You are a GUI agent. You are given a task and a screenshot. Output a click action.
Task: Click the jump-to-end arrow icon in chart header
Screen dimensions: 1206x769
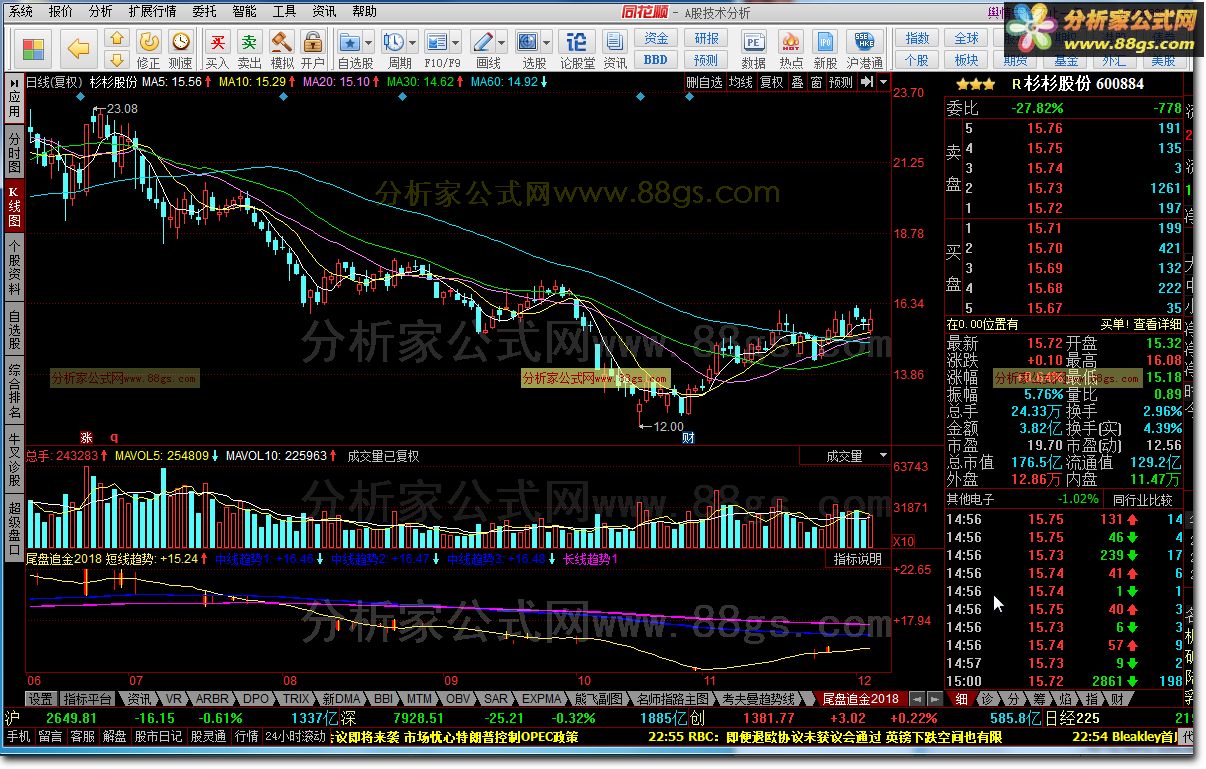pyautogui.click(x=866, y=82)
